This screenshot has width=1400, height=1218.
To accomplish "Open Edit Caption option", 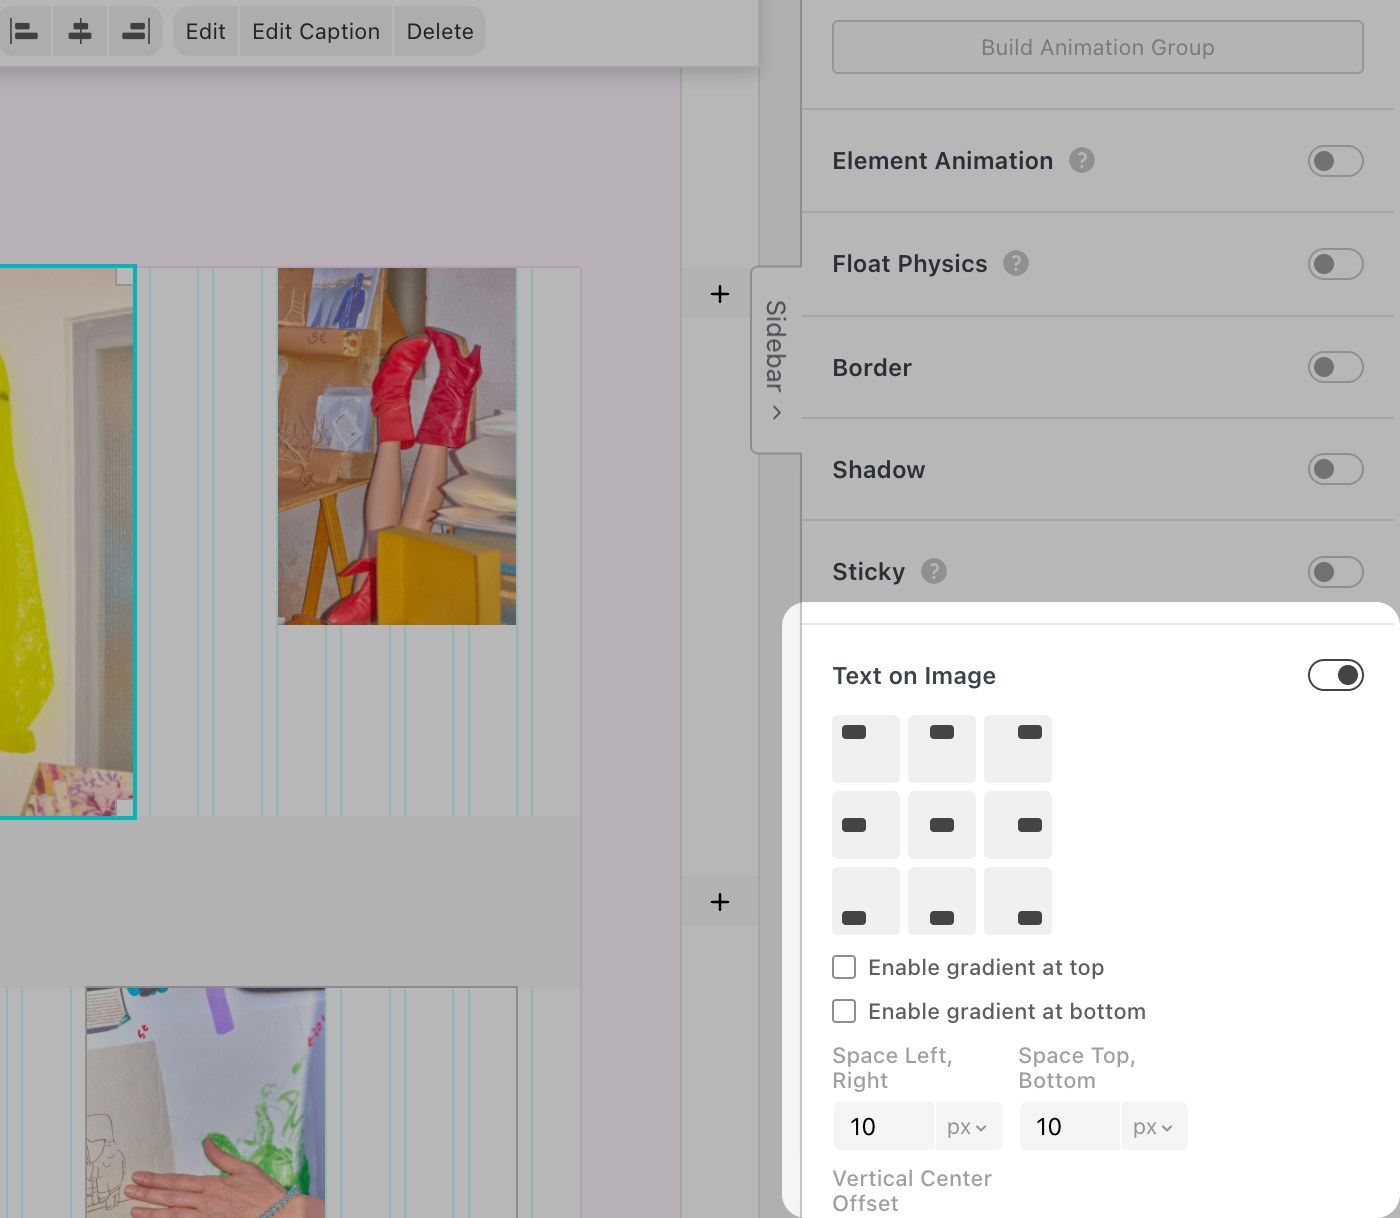I will [x=316, y=31].
